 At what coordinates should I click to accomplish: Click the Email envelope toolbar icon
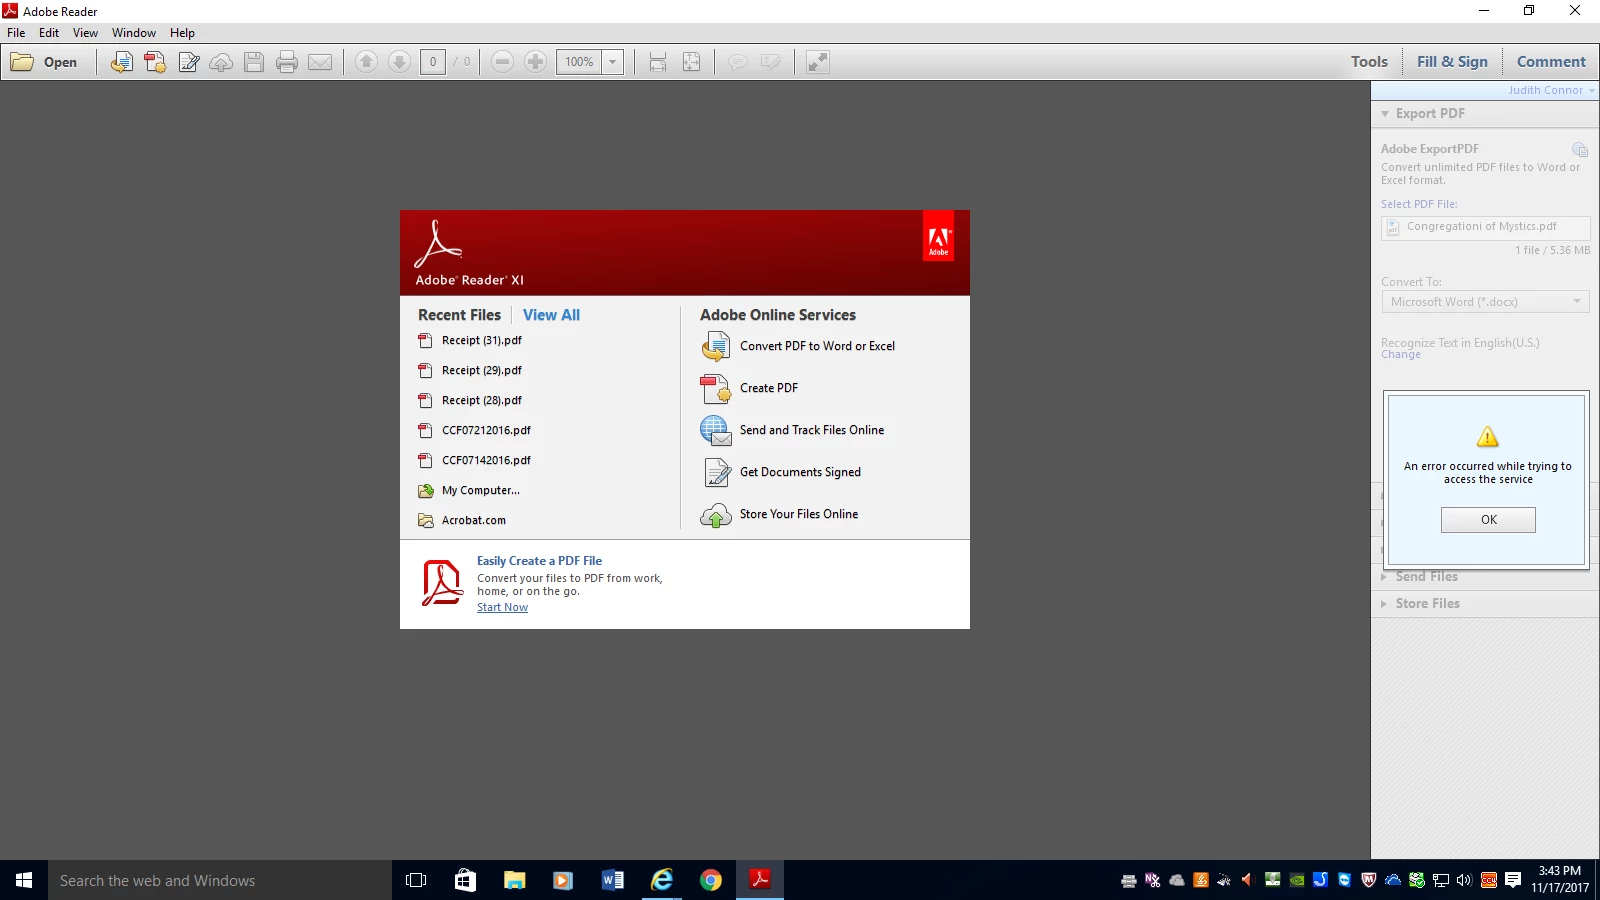(x=320, y=62)
